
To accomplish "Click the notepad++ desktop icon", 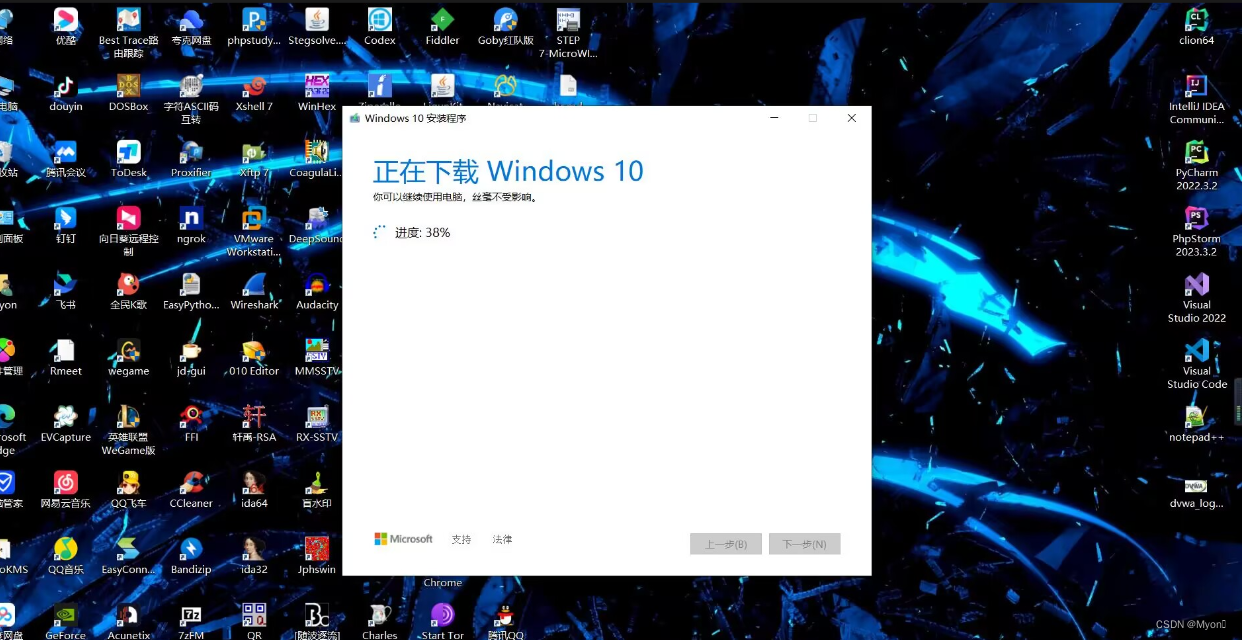I will coord(1197,423).
